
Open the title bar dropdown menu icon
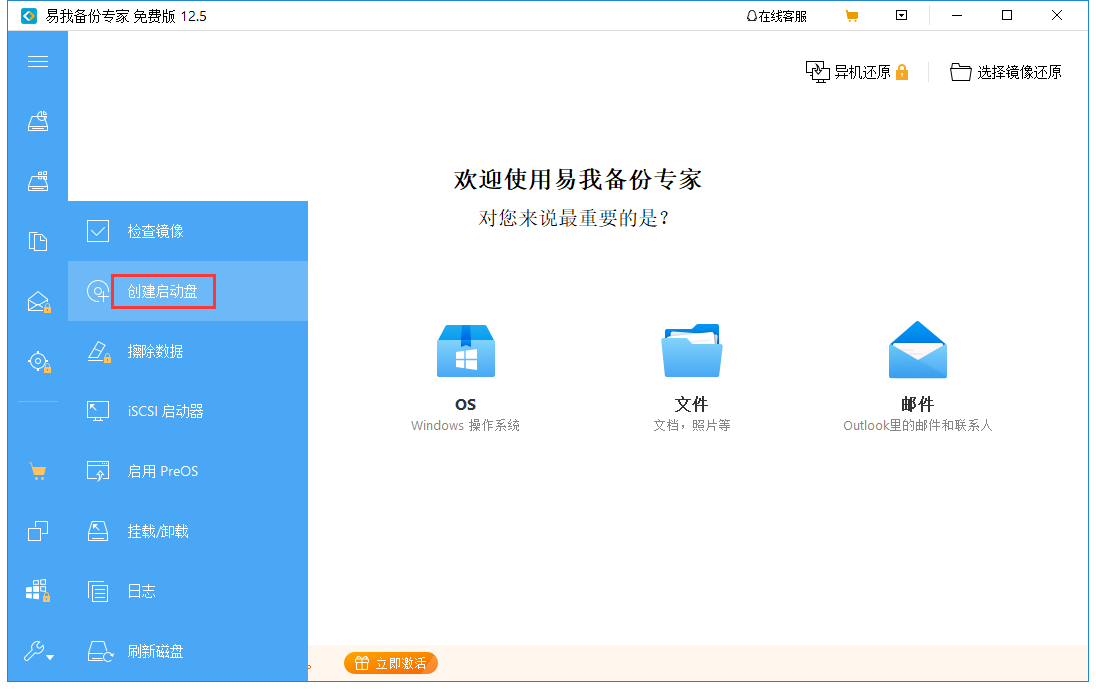(x=902, y=15)
